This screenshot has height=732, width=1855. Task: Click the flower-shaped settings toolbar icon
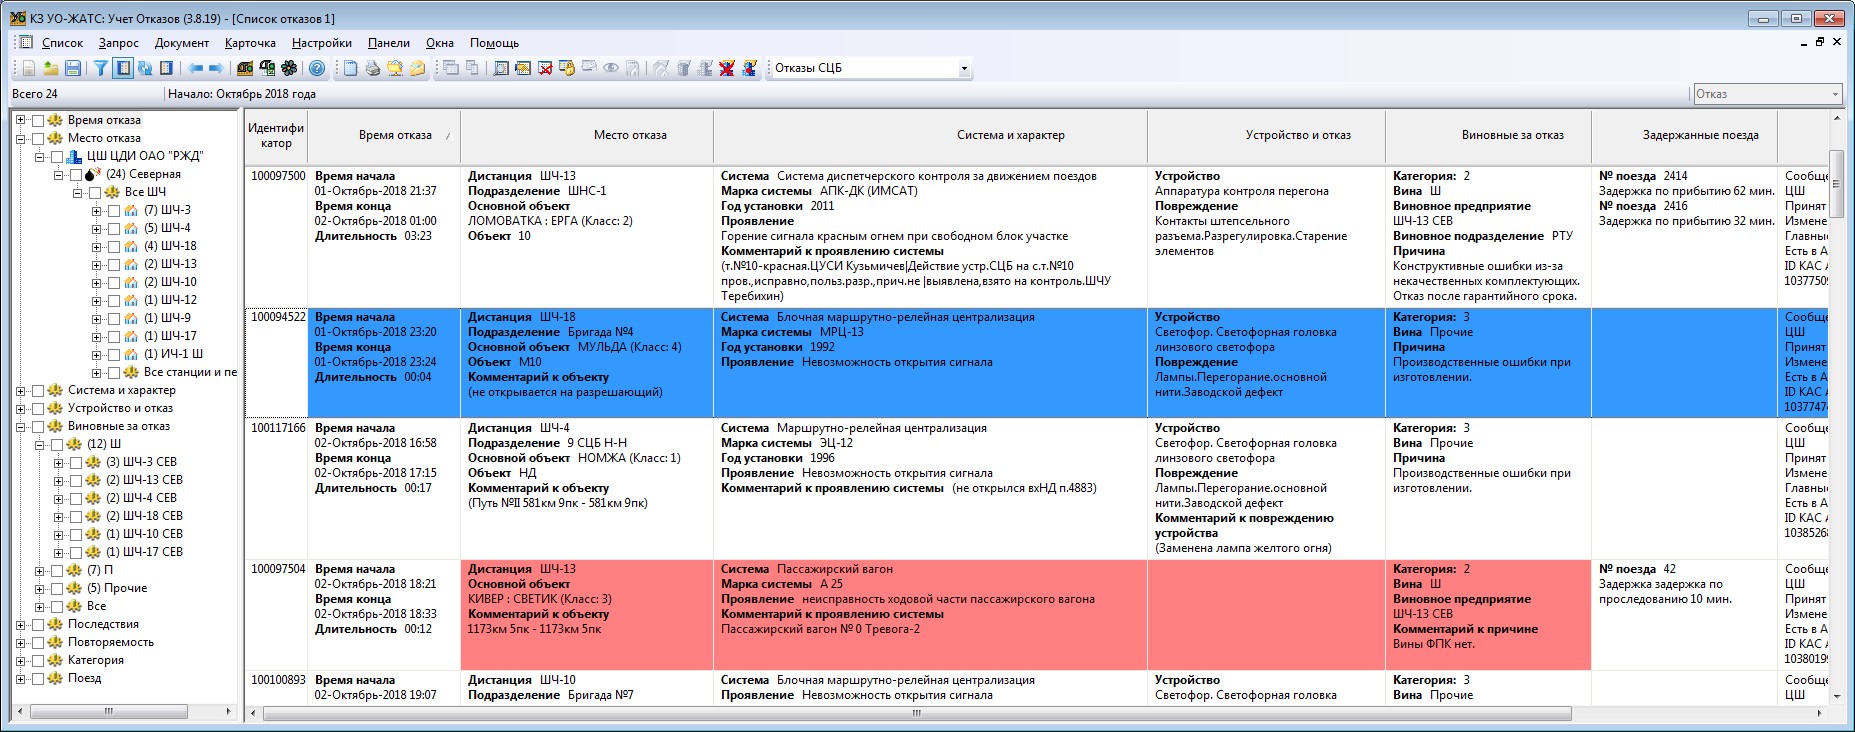click(x=289, y=68)
